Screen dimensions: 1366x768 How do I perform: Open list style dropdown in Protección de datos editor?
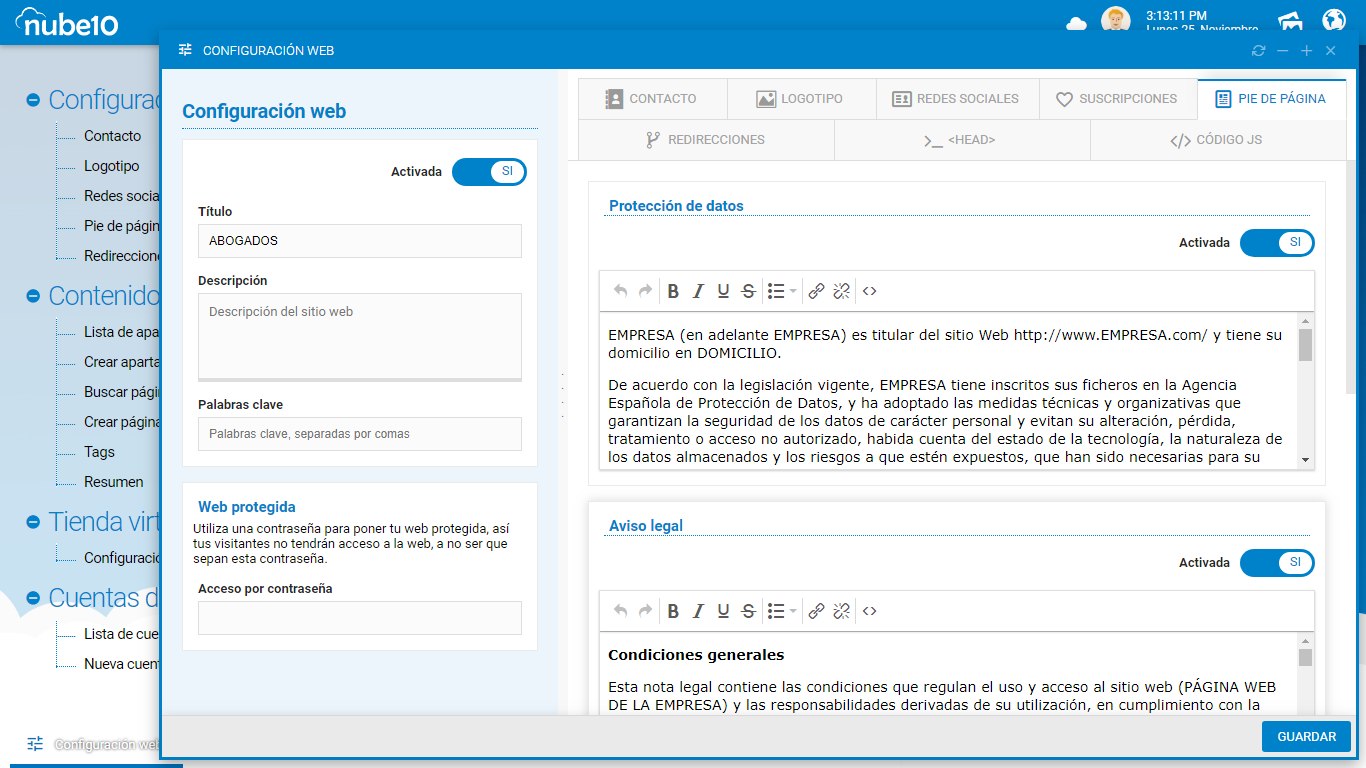[793, 292]
